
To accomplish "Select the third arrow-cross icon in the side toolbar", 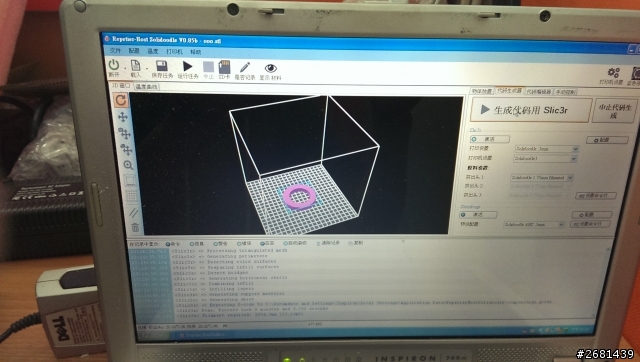I will [x=126, y=149].
